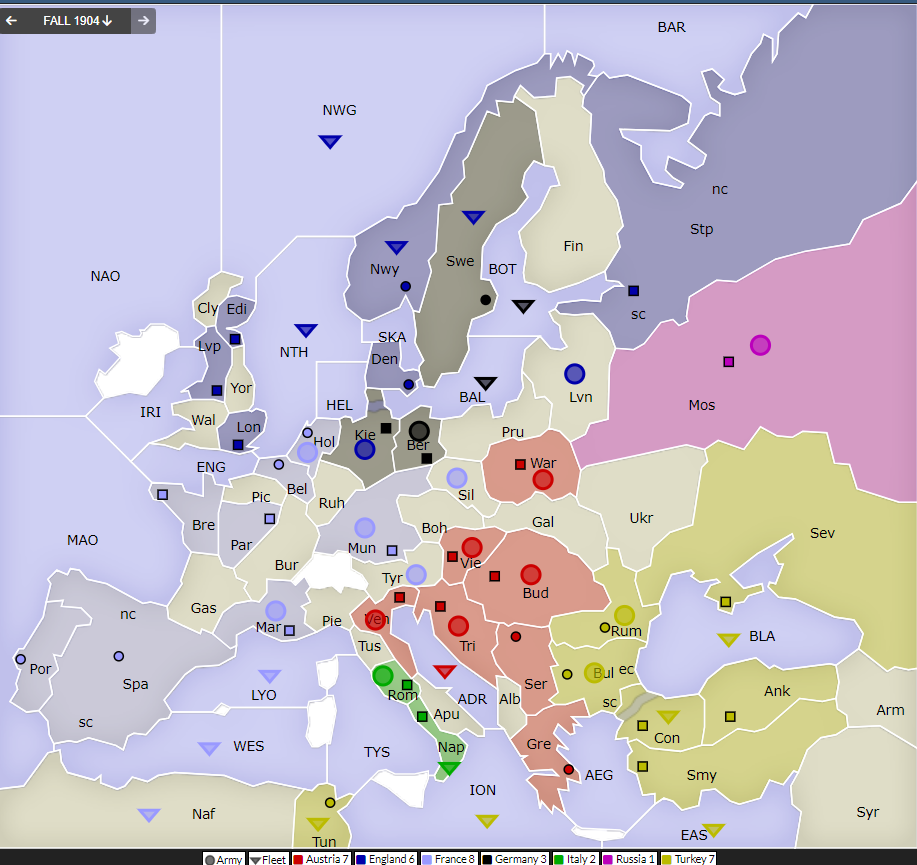Screen dimensions: 917x865
Task: Click the Turkish fleet in EAS
Action: (x=713, y=830)
